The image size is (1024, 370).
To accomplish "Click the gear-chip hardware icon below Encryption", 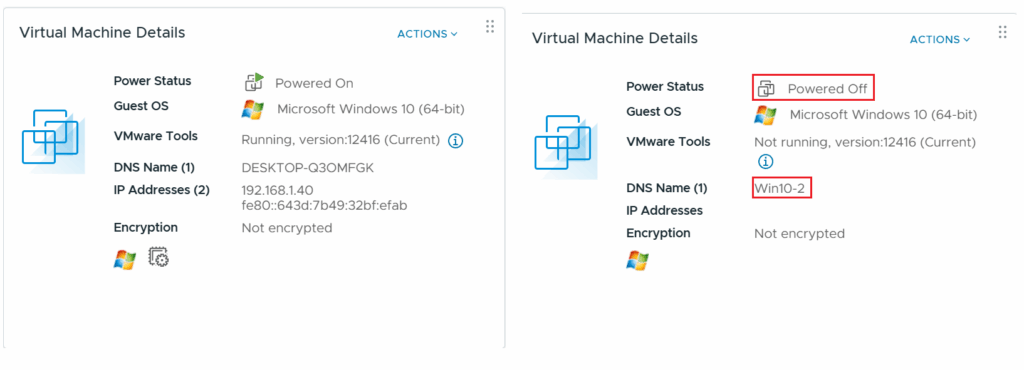I will tap(159, 257).
